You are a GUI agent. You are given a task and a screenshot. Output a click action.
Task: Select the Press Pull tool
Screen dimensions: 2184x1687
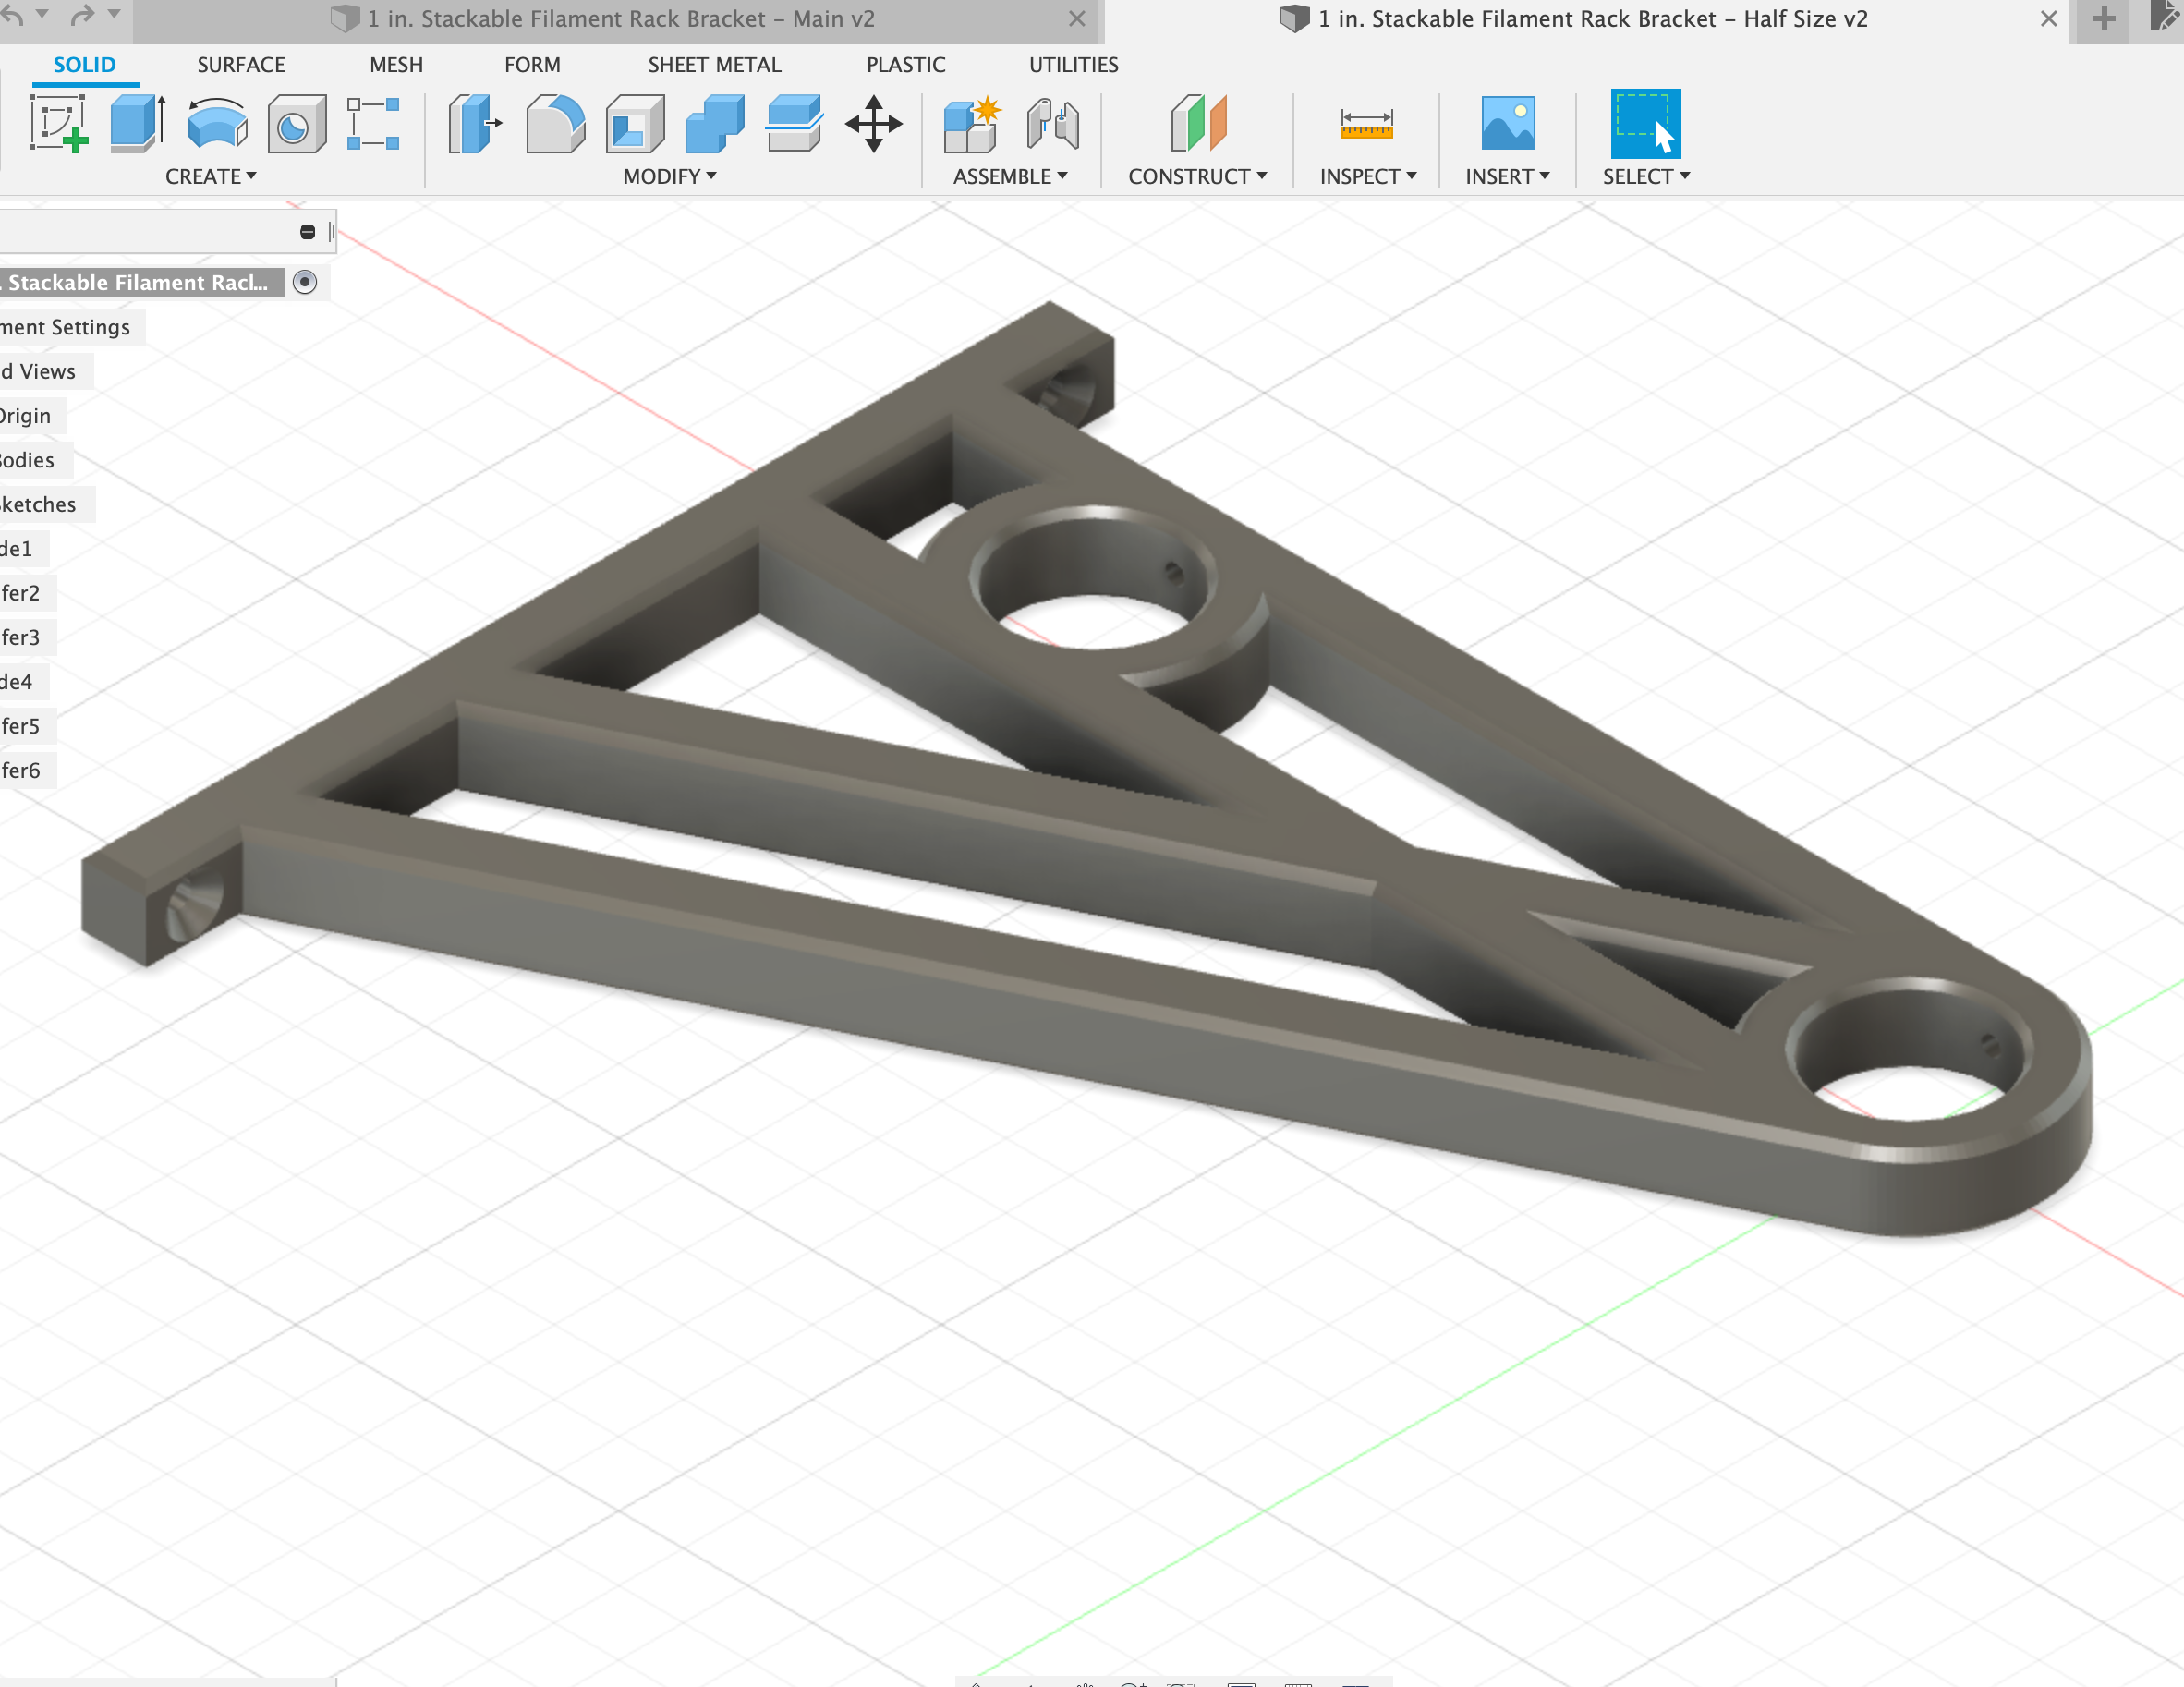pos(475,123)
